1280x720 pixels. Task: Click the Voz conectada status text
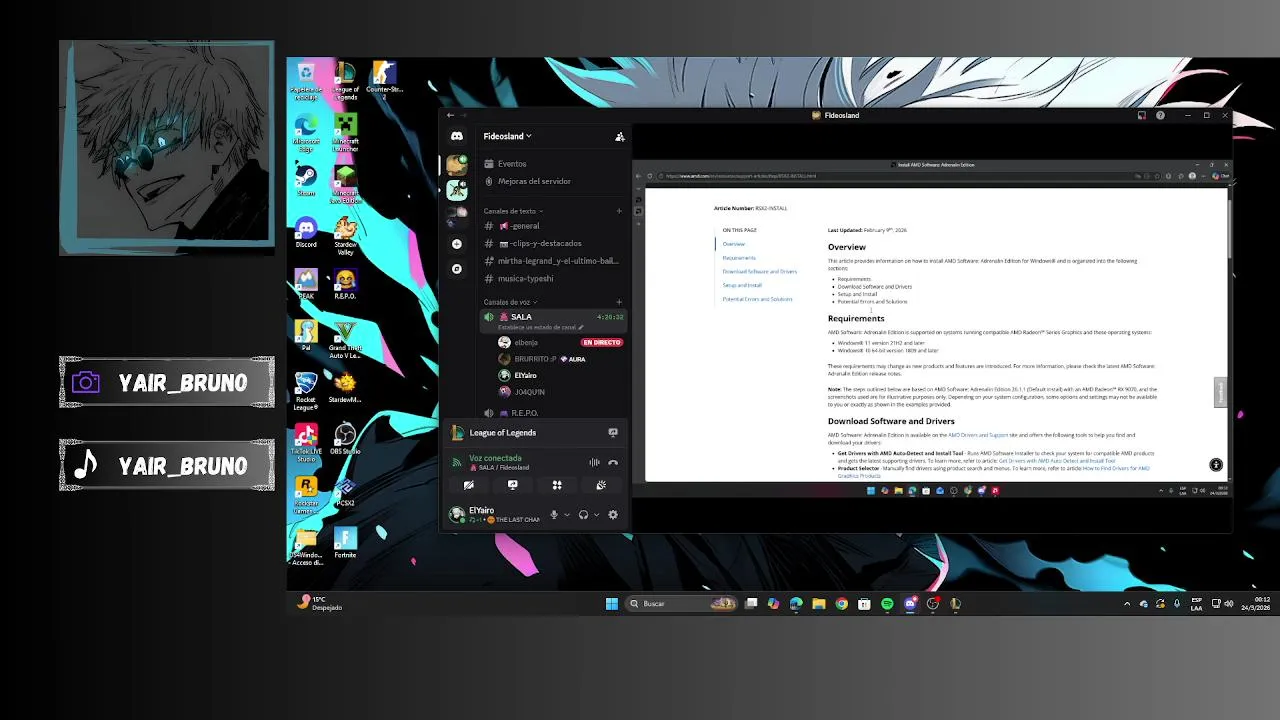point(495,458)
